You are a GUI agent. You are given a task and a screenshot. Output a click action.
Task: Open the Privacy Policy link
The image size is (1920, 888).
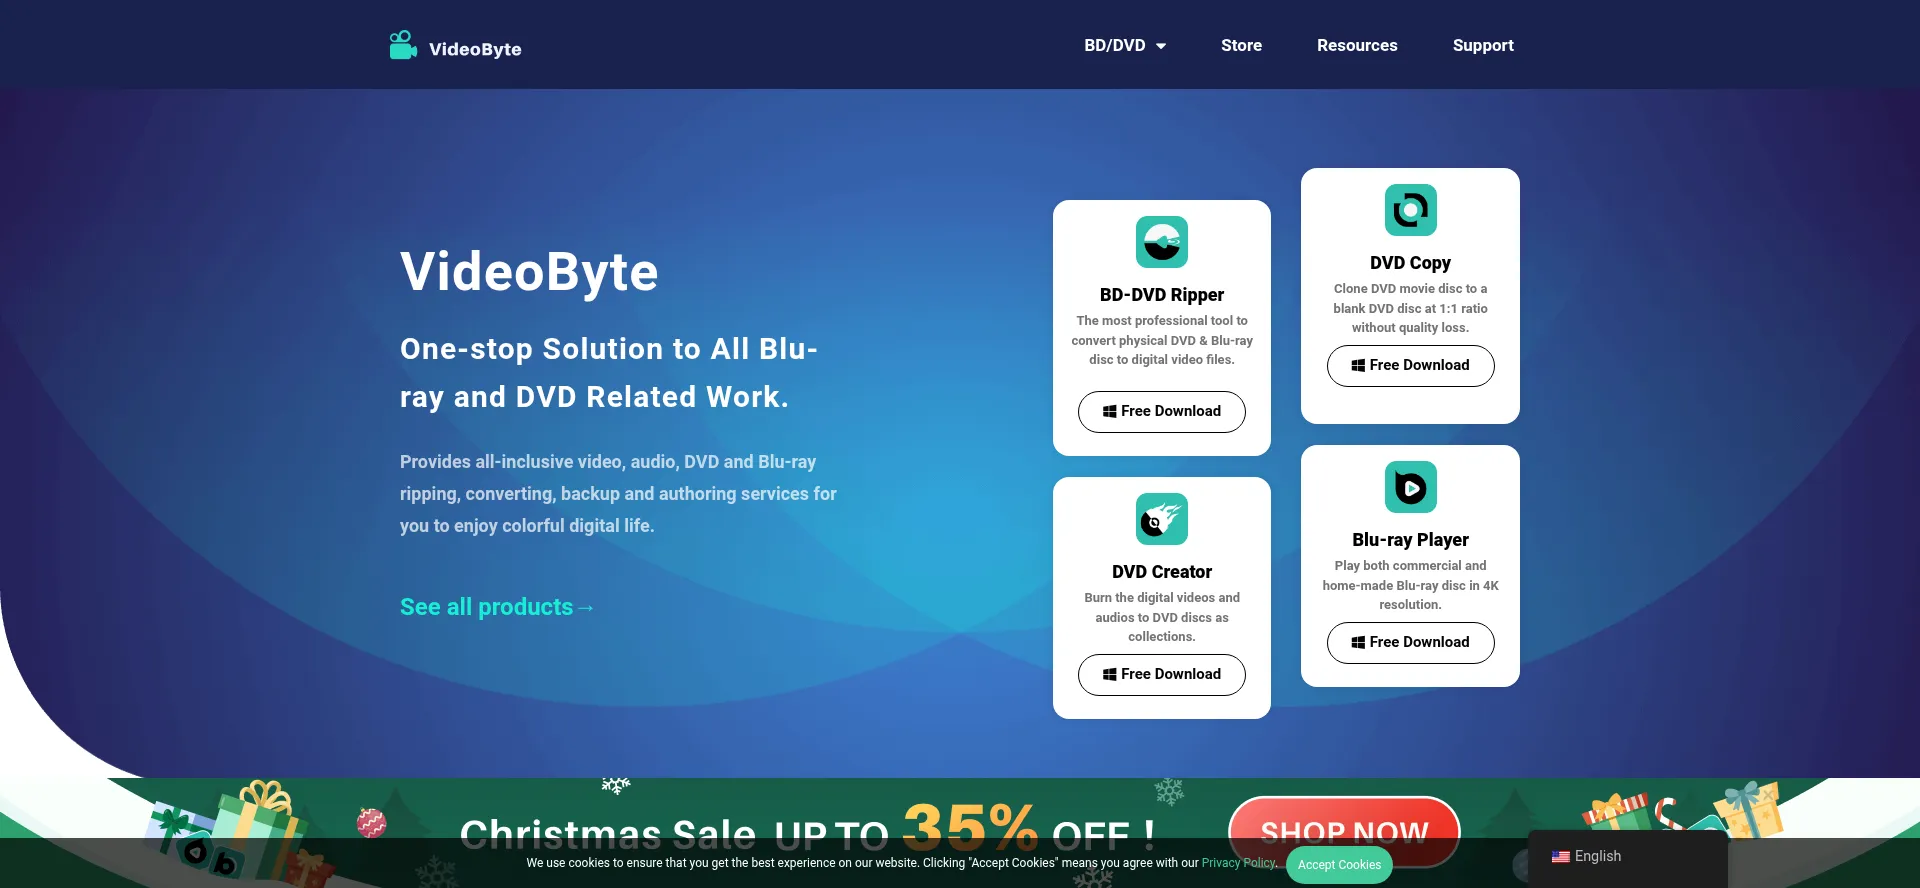click(1239, 863)
